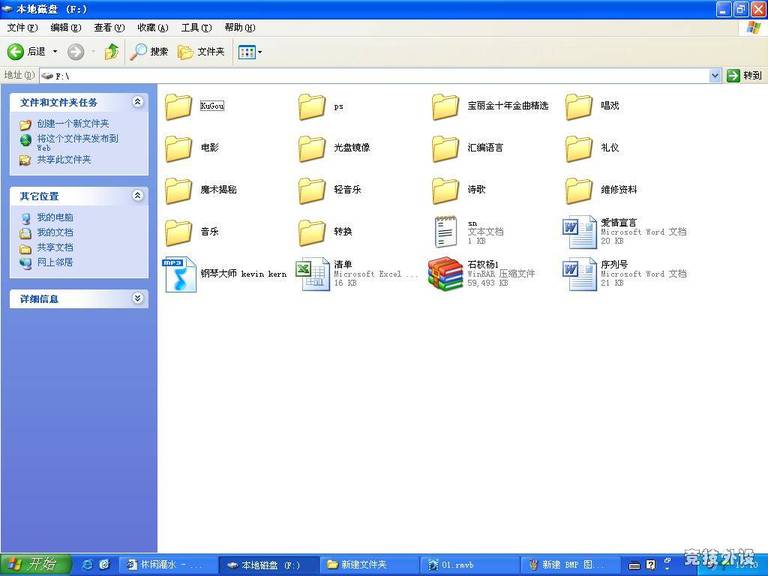
Task: Open 共享文档 from other places
Action: pos(55,247)
